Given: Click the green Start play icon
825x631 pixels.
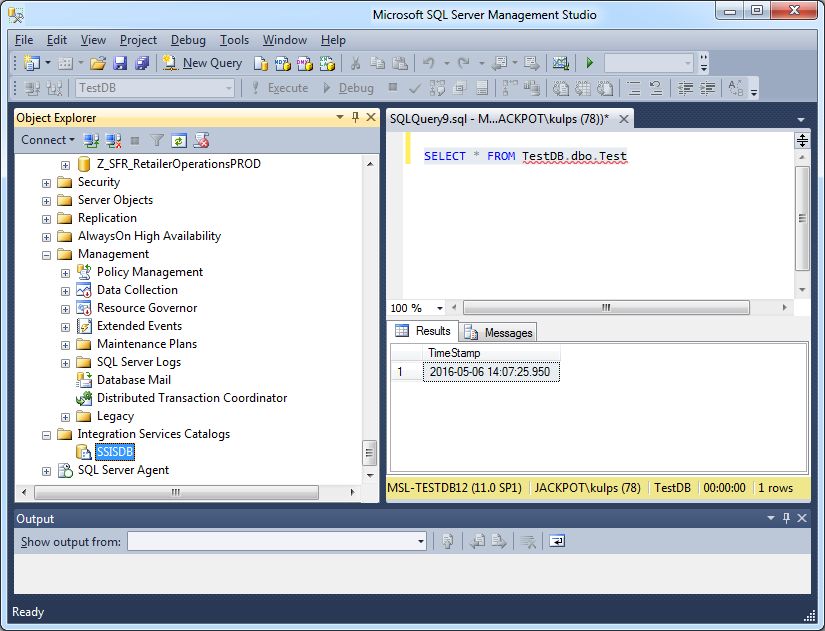Looking at the screenshot, I should 590,63.
